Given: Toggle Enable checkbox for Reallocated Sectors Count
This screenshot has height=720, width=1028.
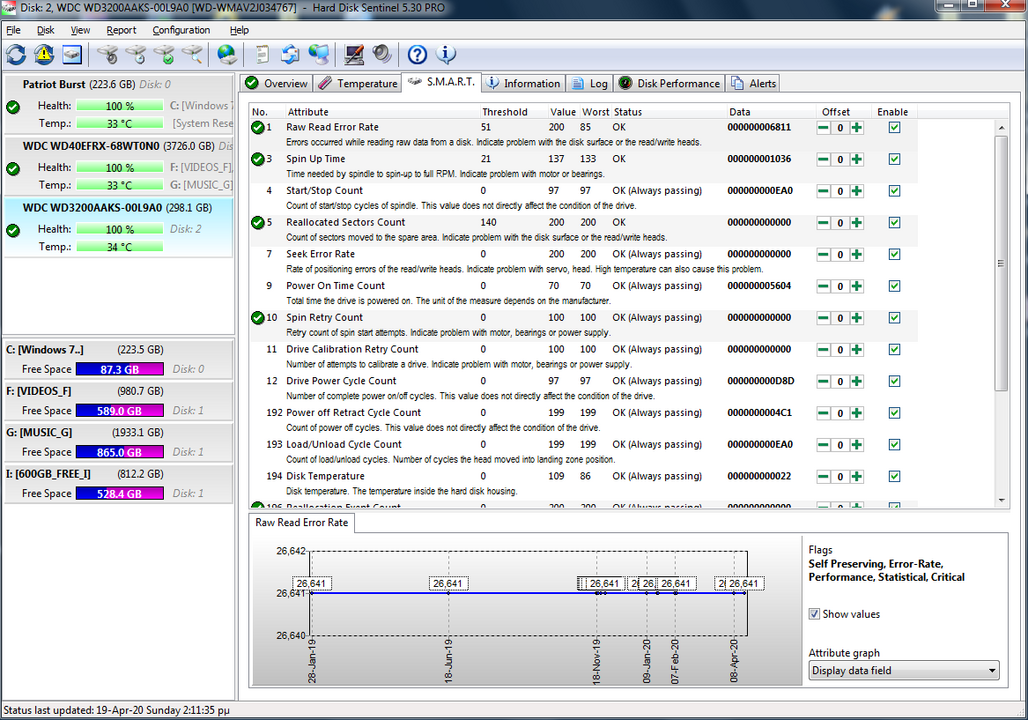Looking at the screenshot, I should tap(894, 222).
